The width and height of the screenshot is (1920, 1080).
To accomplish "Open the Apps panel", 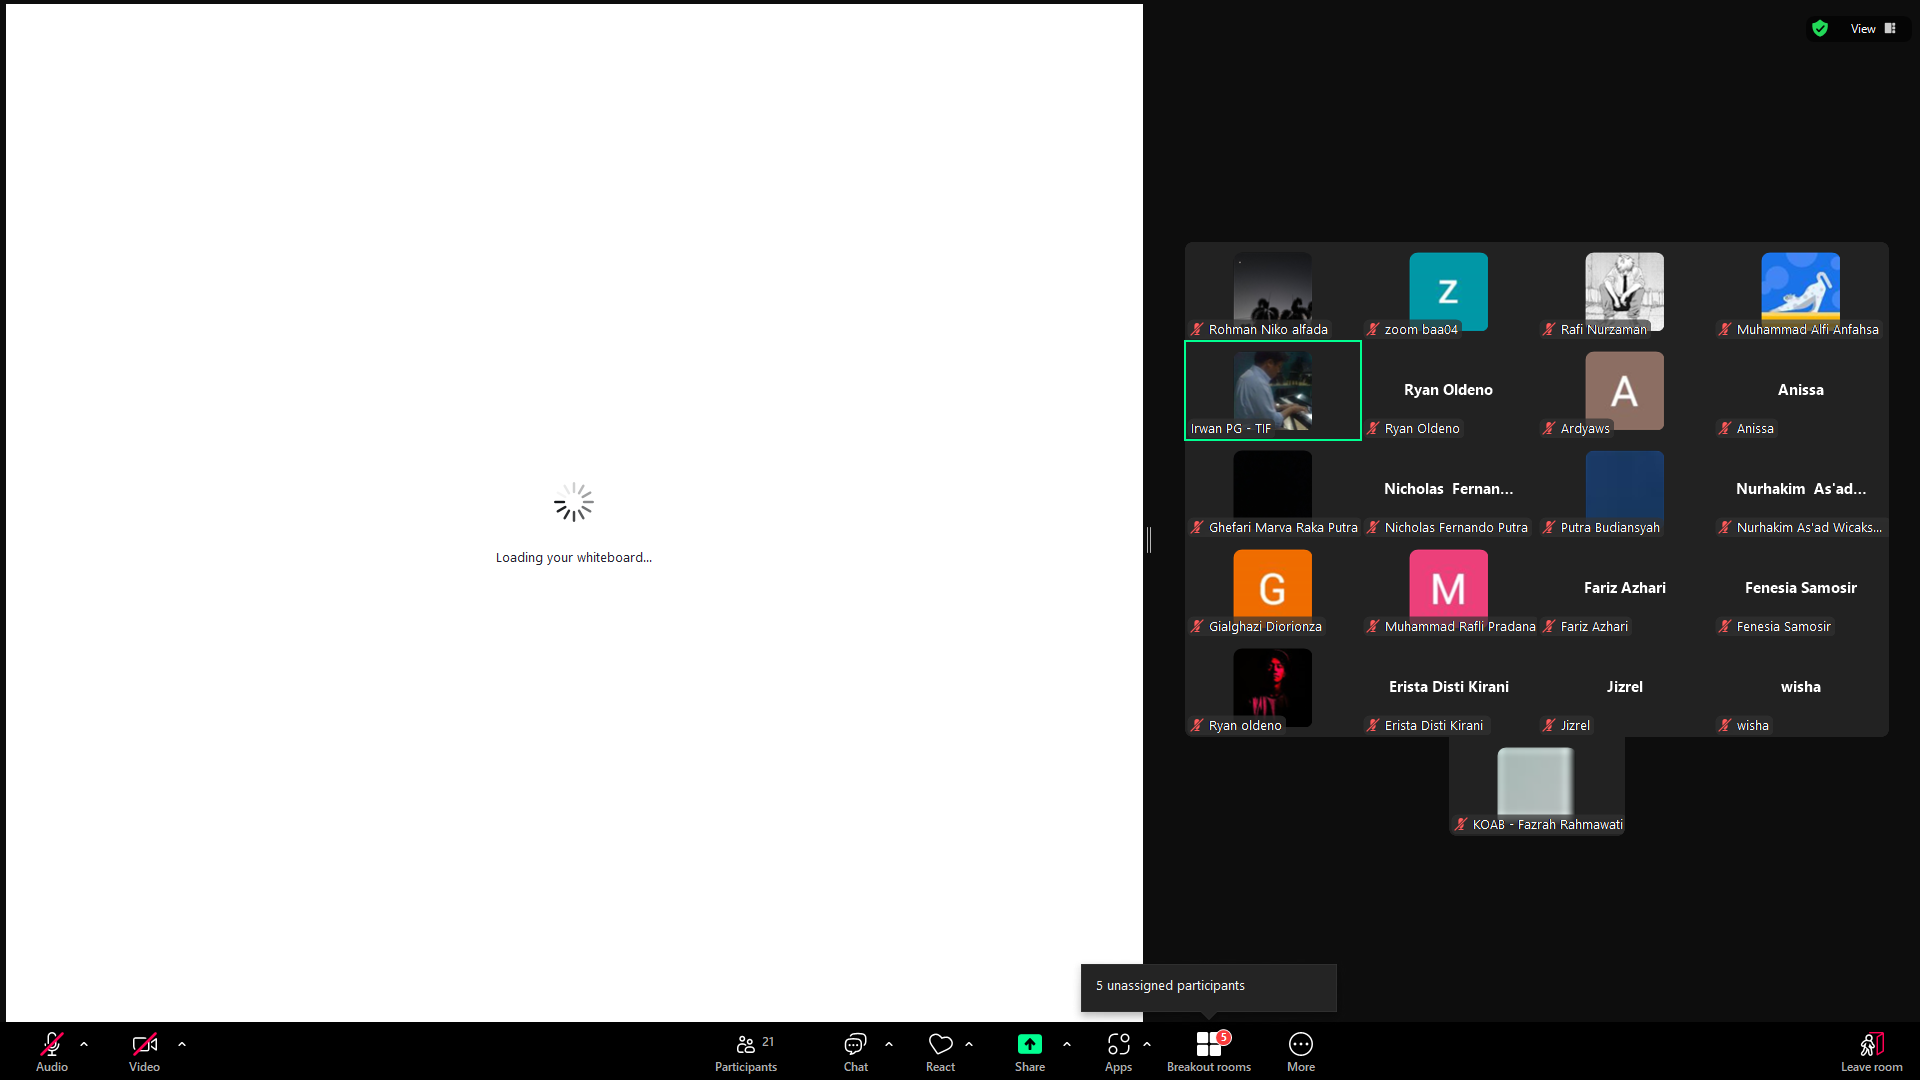I will pyautogui.click(x=1118, y=1050).
